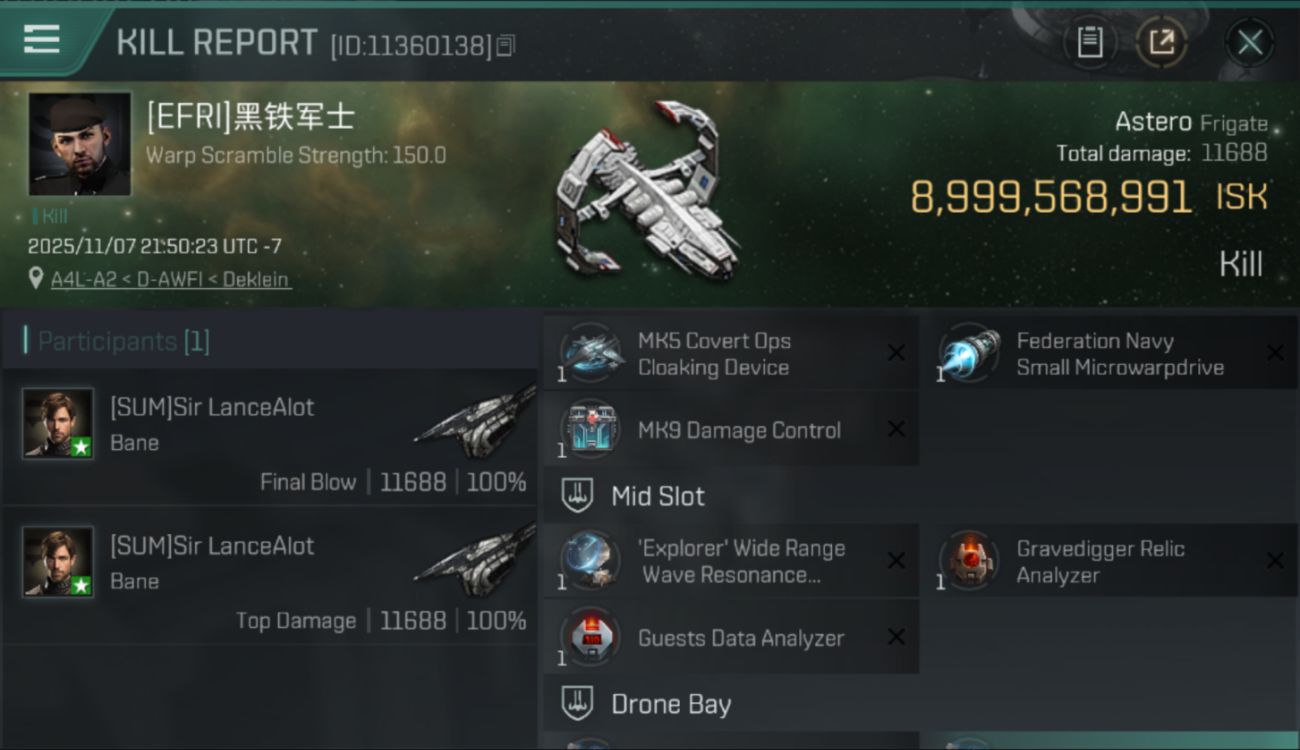1300x750 pixels.
Task: Select Guests Data Analyzer icon
Action: pyautogui.click(x=591, y=638)
